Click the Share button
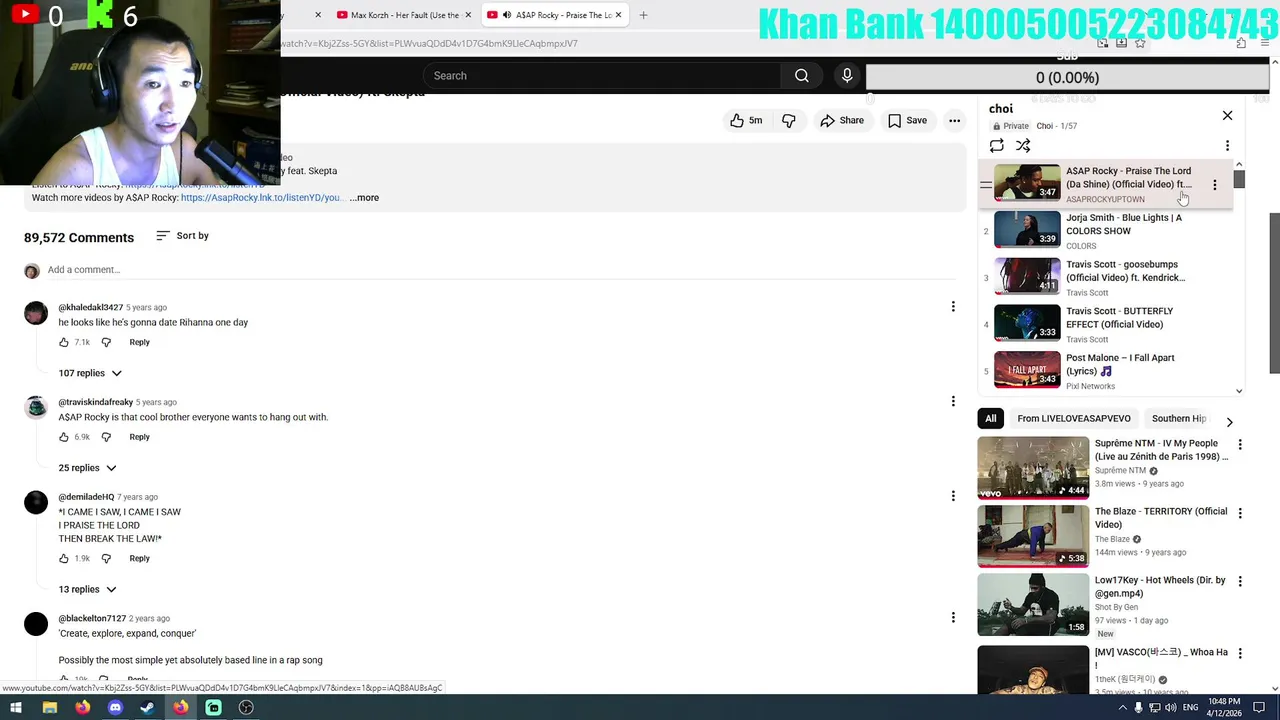1280x720 pixels. click(842, 121)
